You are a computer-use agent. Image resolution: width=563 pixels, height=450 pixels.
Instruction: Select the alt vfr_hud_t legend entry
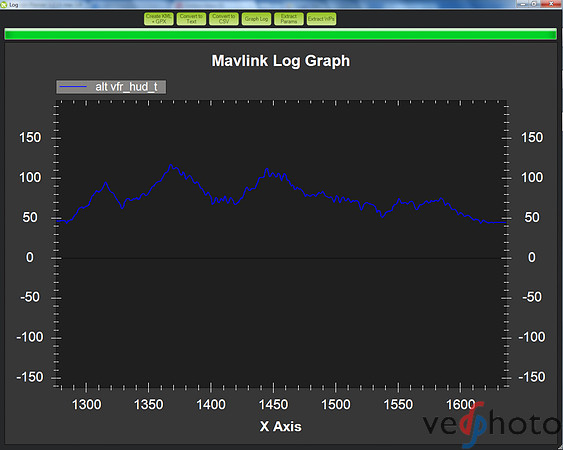(111, 87)
